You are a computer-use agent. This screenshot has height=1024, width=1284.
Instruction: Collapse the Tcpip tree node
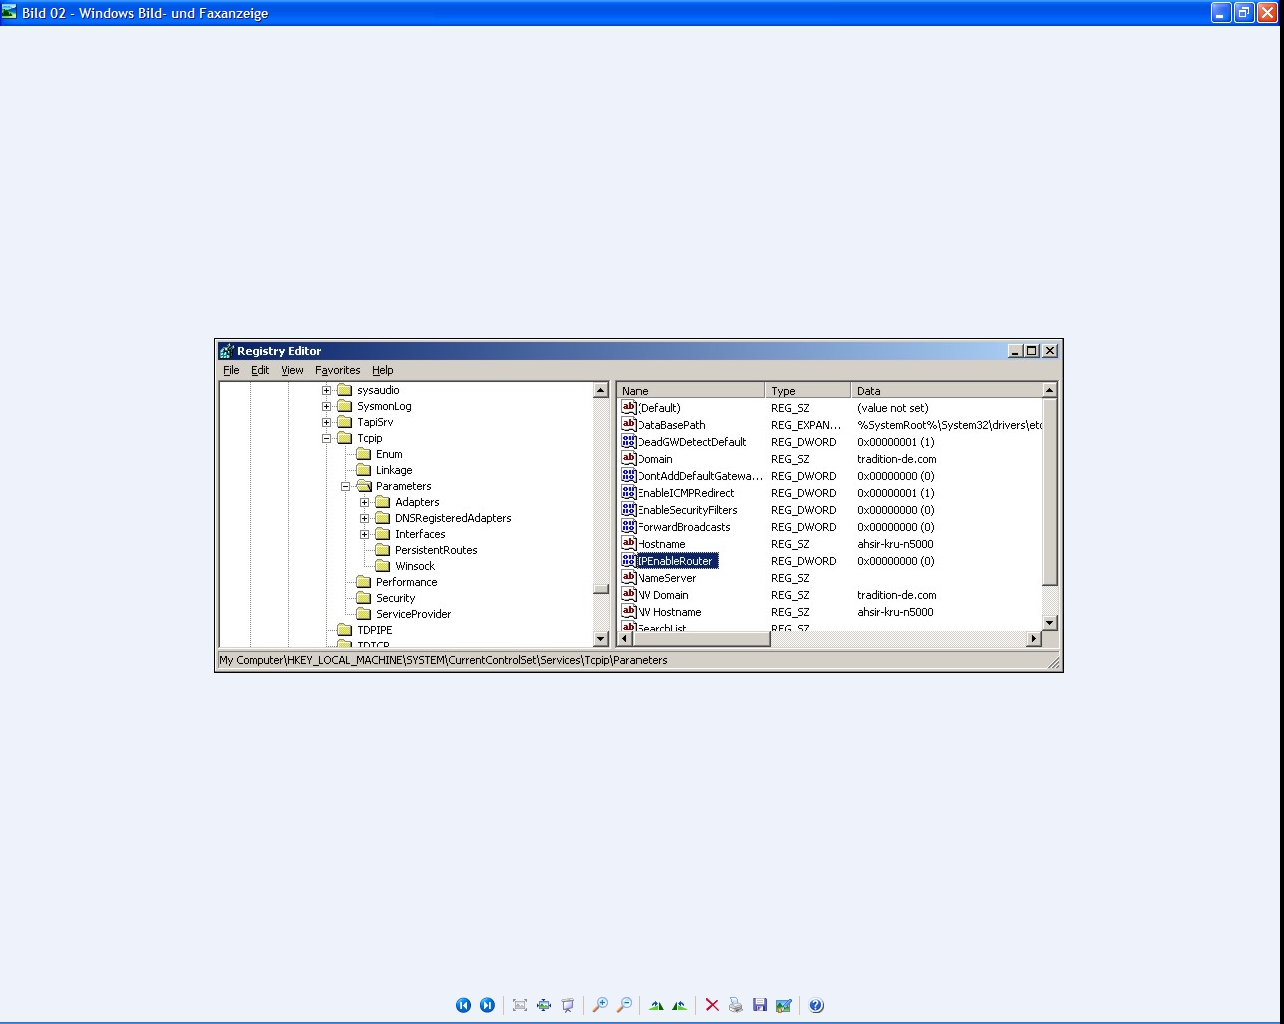326,438
